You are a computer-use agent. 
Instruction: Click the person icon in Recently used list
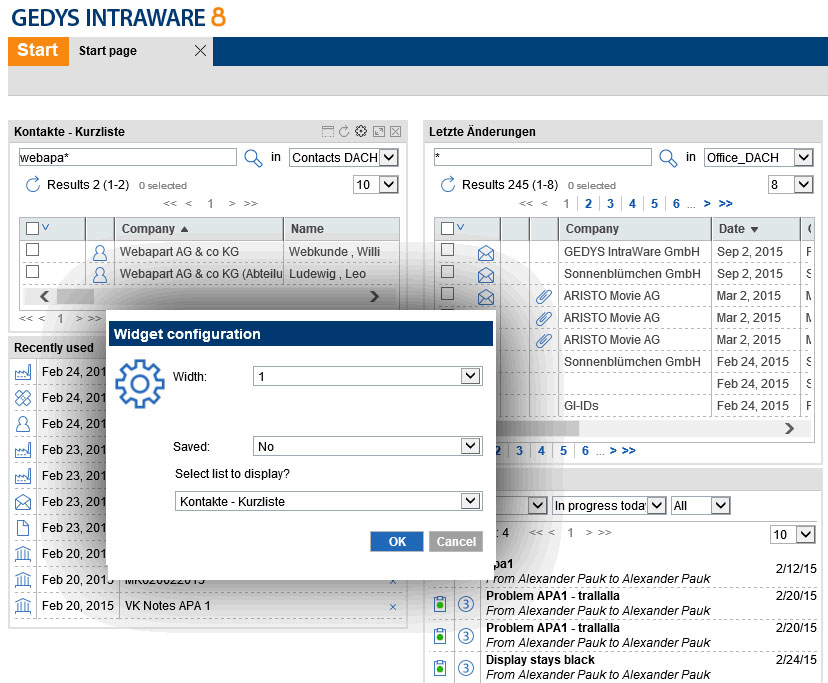pos(23,424)
